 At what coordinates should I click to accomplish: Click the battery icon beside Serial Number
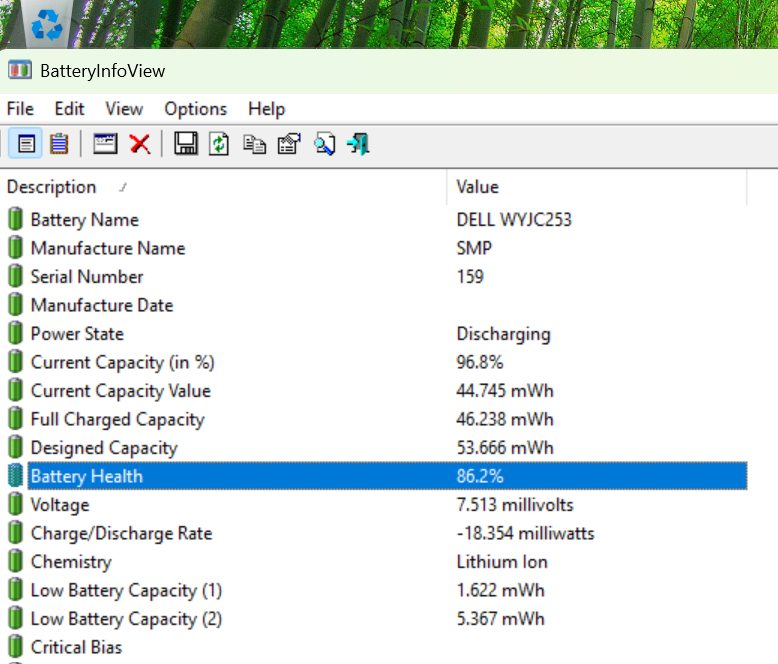tap(15, 276)
